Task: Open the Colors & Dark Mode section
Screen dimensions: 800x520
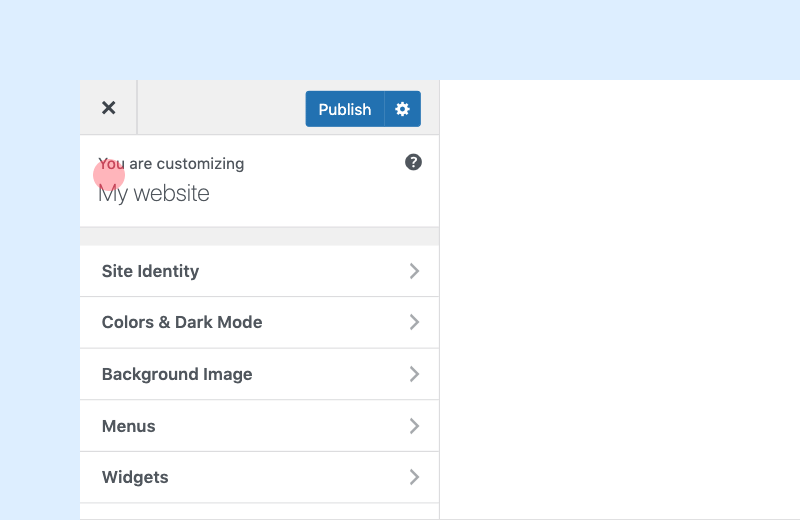Action: tap(260, 323)
